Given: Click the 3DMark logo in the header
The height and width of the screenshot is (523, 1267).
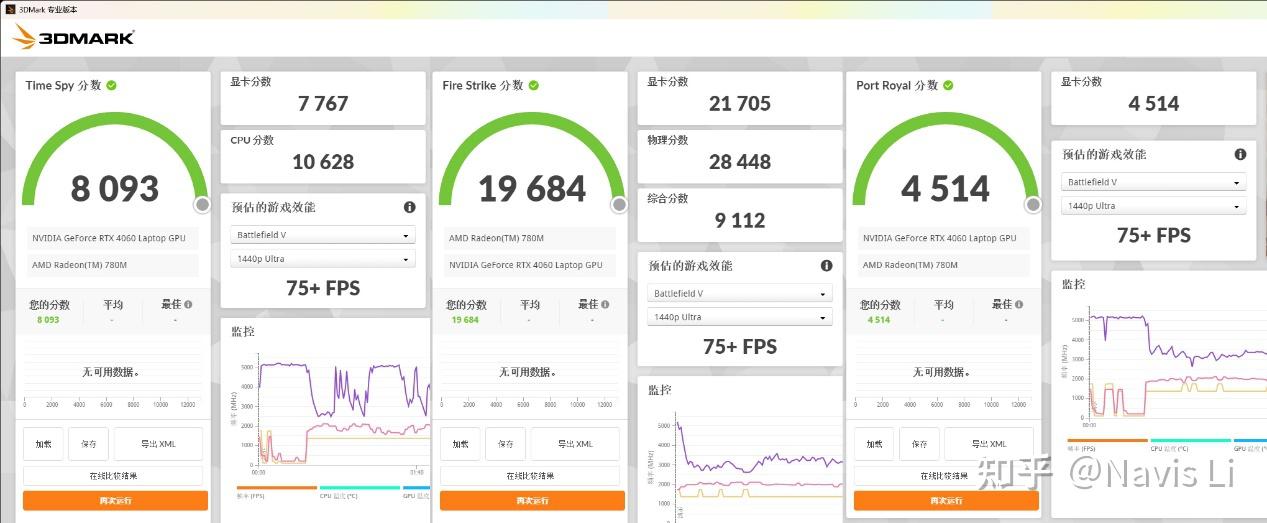Looking at the screenshot, I should coord(73,38).
